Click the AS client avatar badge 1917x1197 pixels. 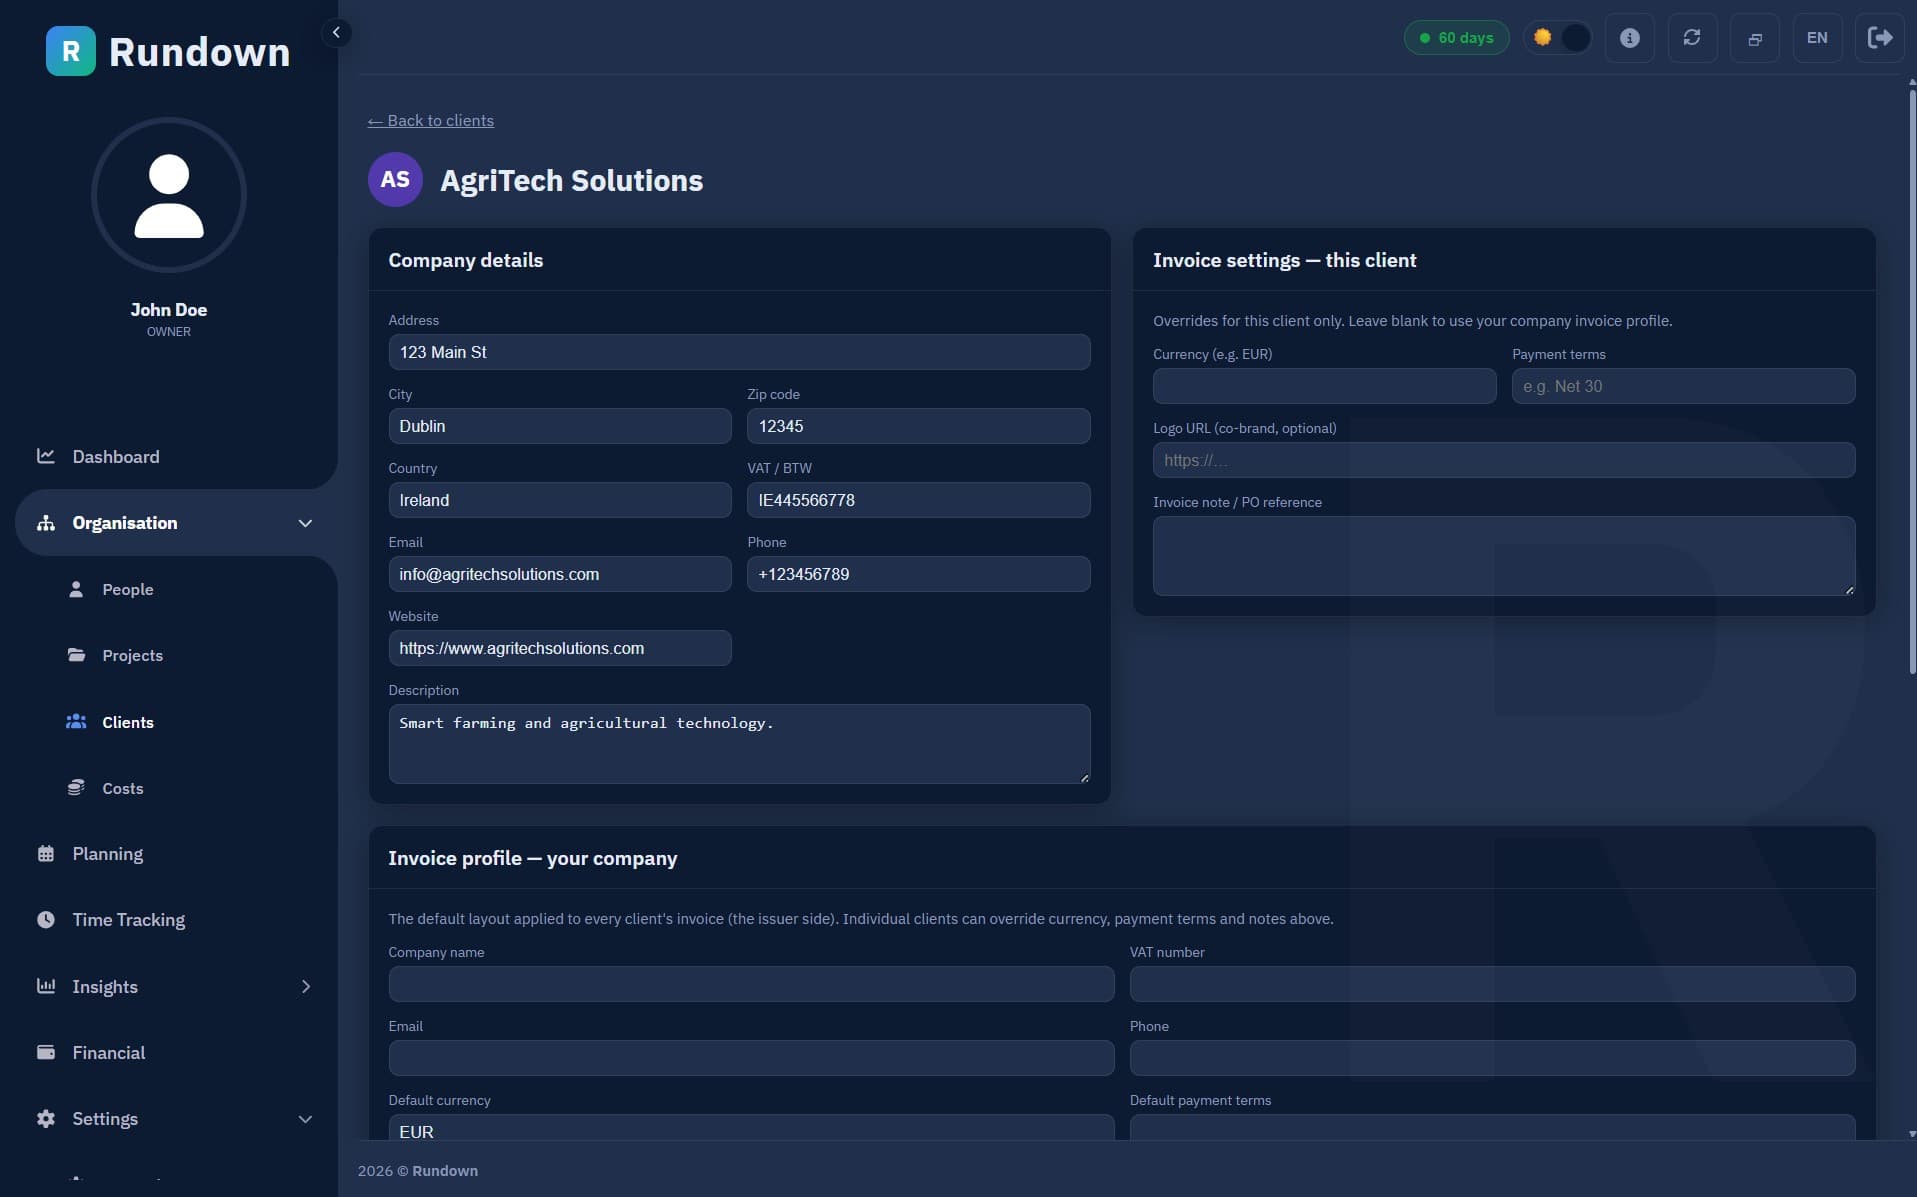395,179
